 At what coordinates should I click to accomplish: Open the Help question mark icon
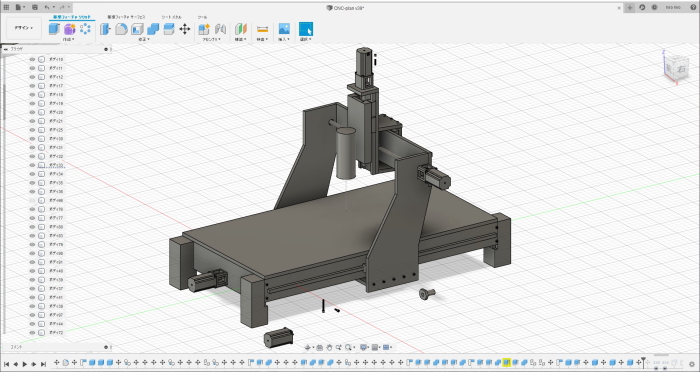click(x=692, y=8)
